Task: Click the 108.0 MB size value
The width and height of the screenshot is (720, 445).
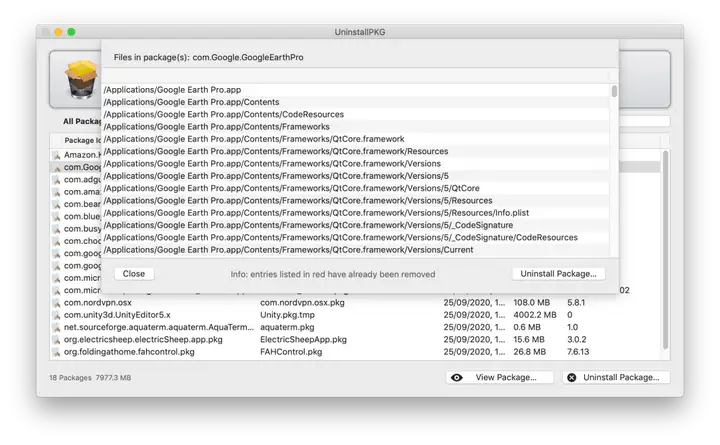Action: [x=531, y=303]
